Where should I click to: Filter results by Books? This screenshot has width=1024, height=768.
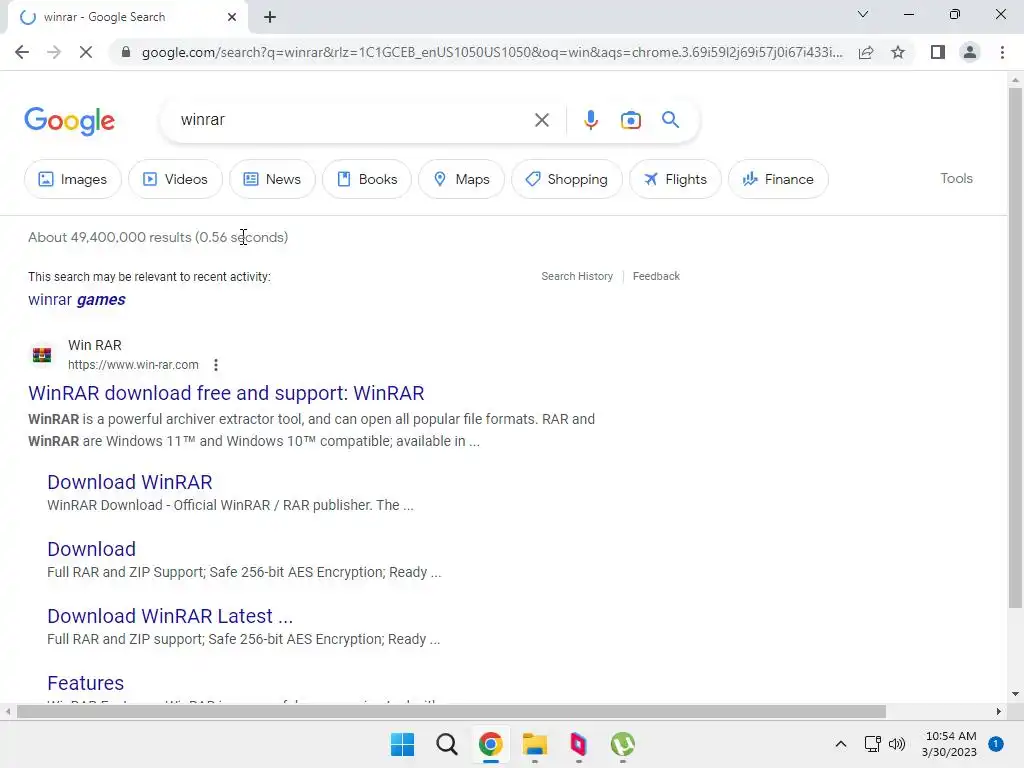coord(367,179)
